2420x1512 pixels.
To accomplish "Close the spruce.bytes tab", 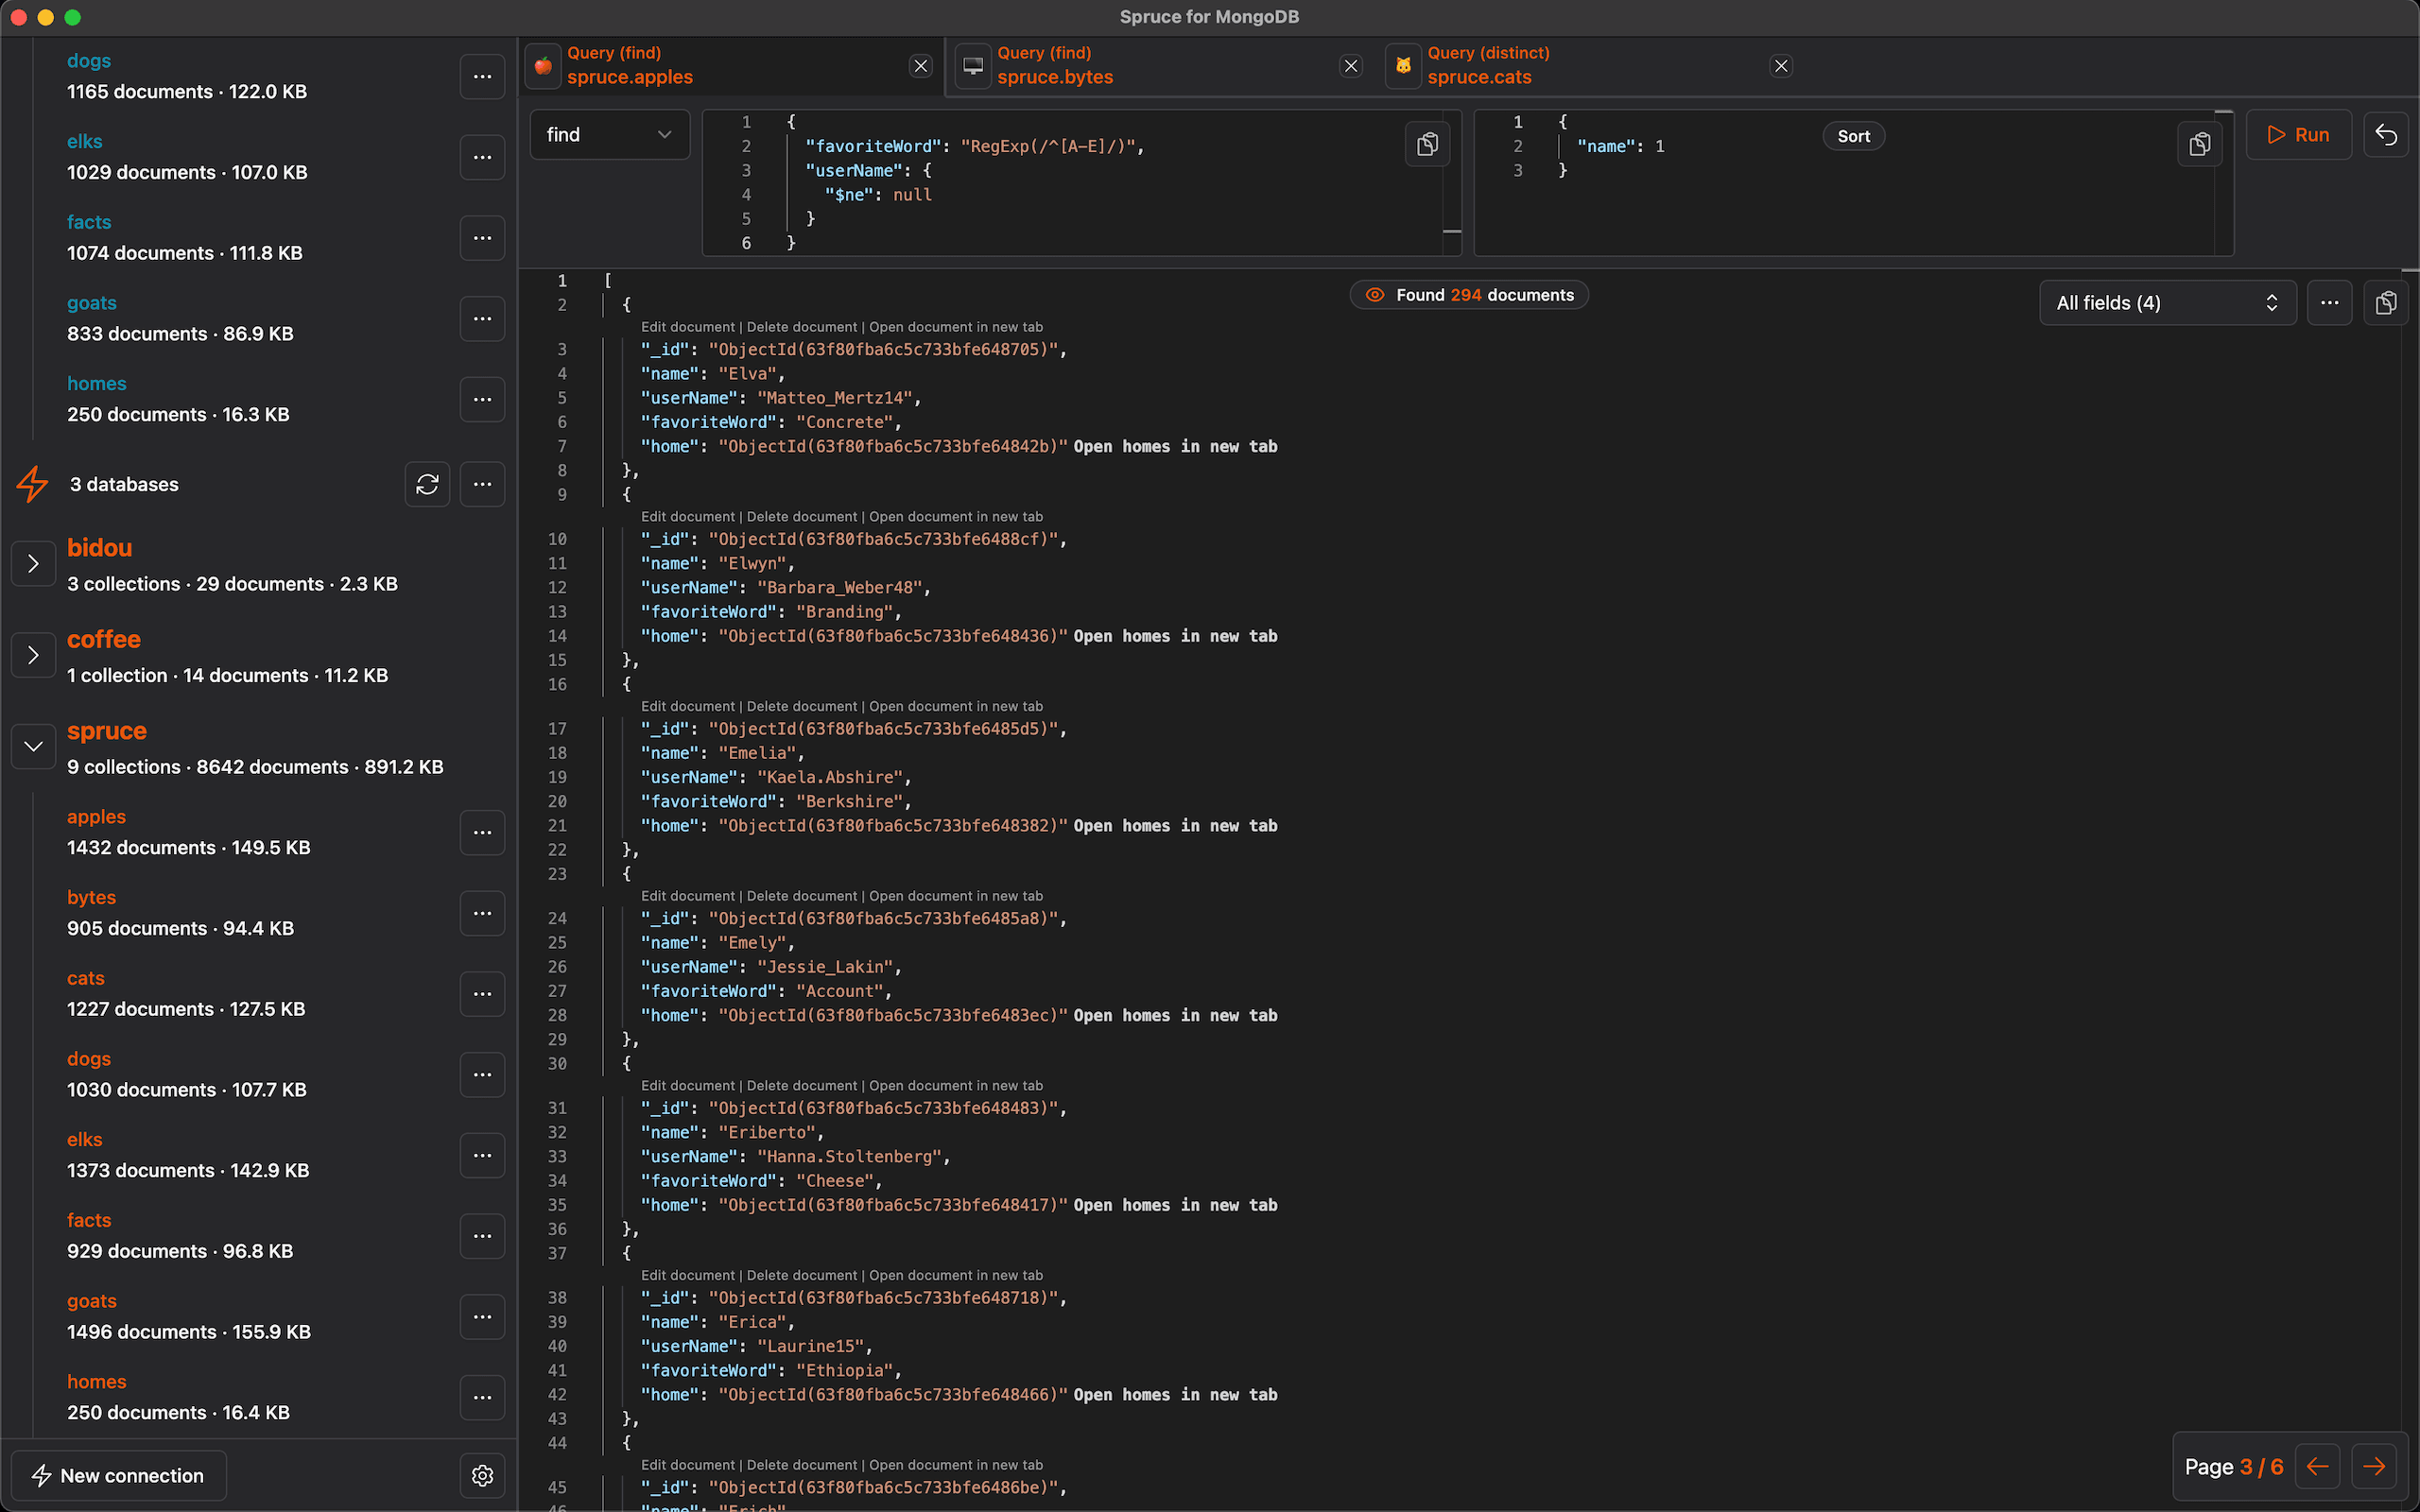I will 1351,66.
